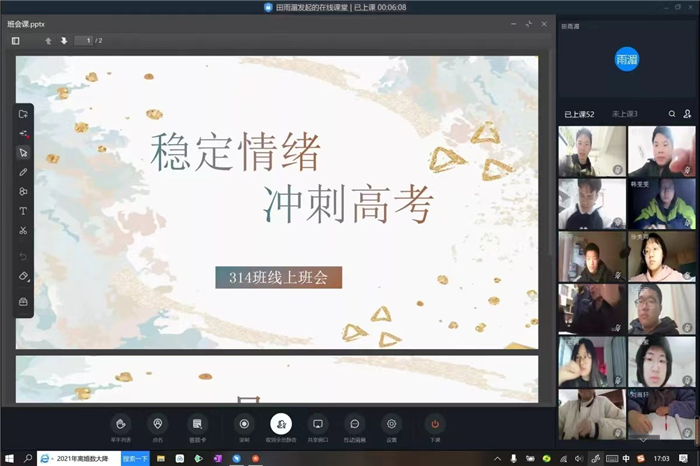
Task: Open 设置 settings in bottom bar
Action: [391, 425]
